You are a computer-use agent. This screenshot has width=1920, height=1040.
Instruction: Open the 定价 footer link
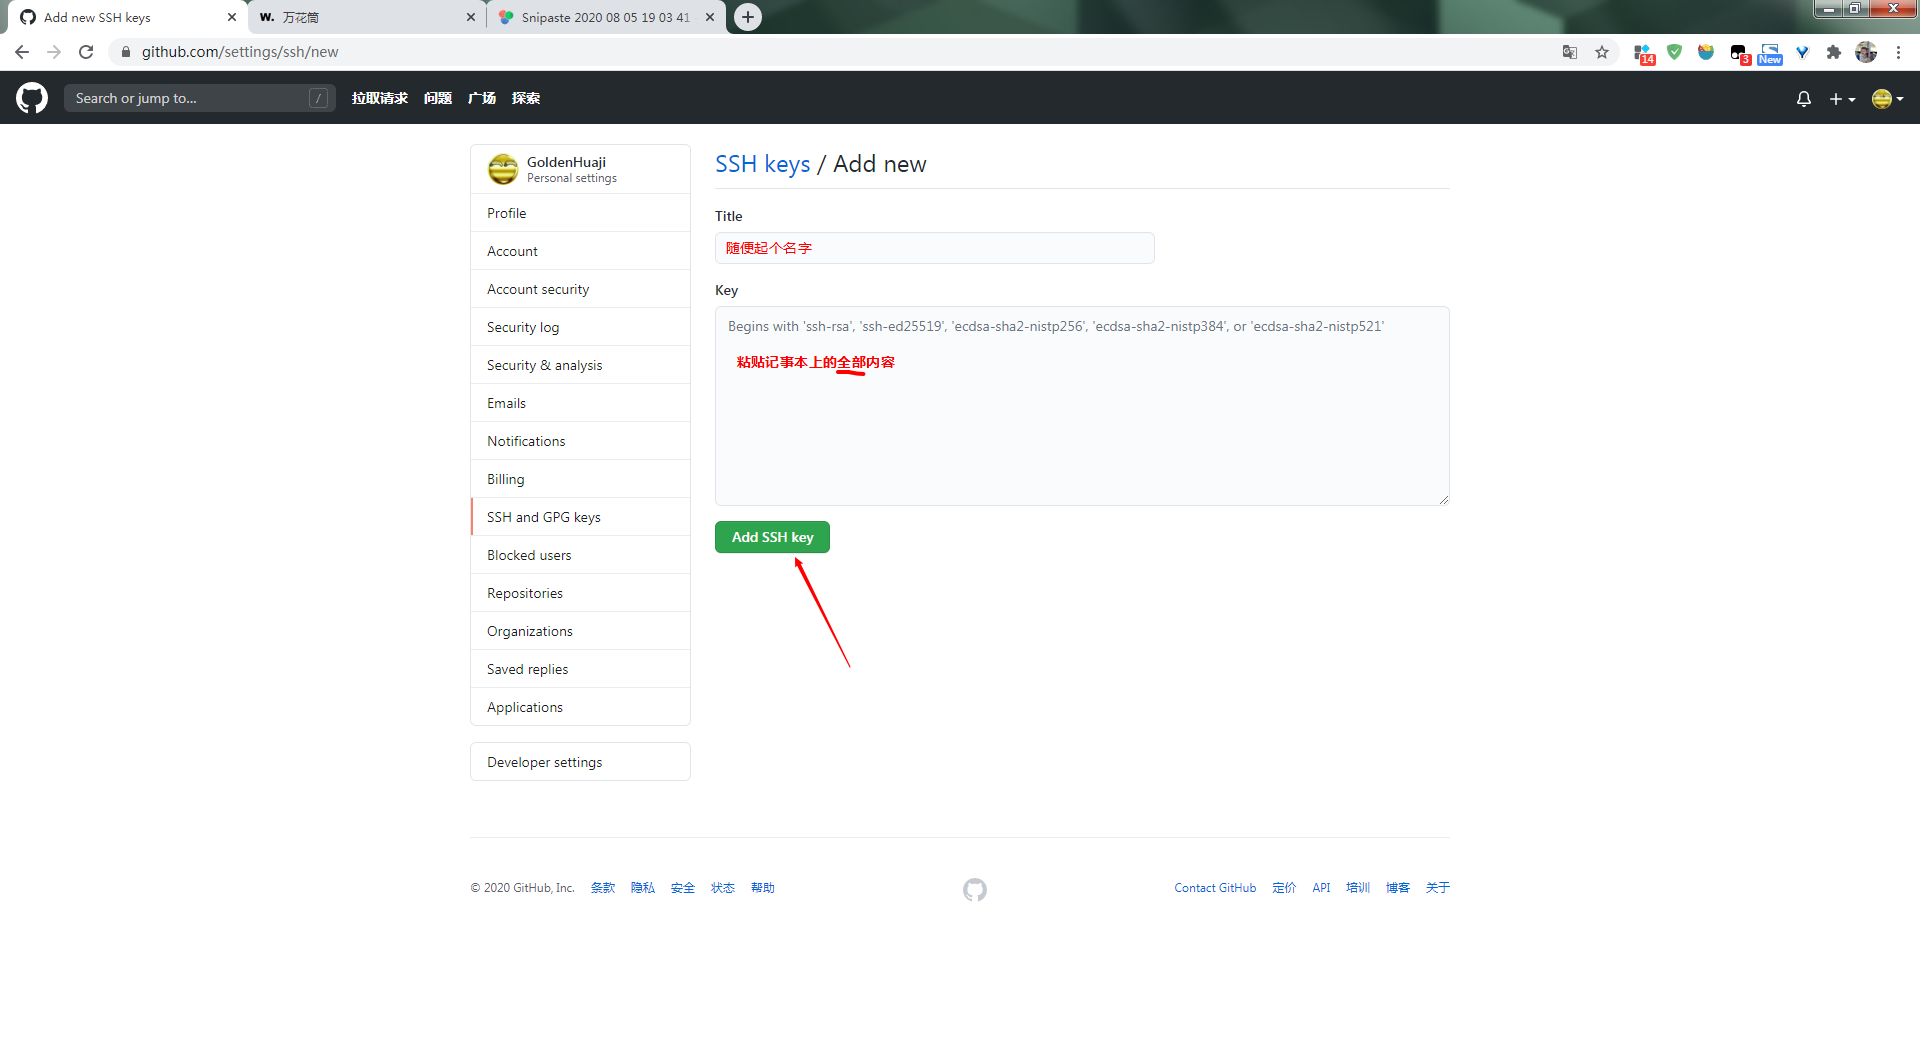[x=1284, y=888]
